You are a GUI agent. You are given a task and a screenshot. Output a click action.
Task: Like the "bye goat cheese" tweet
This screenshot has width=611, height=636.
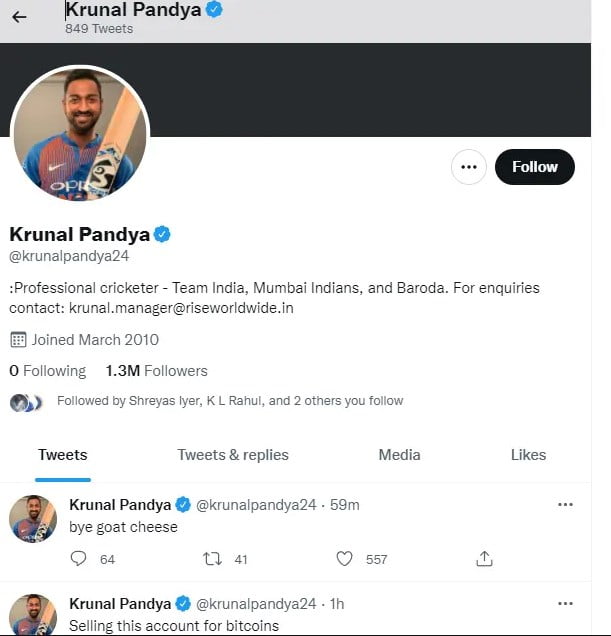click(344, 559)
